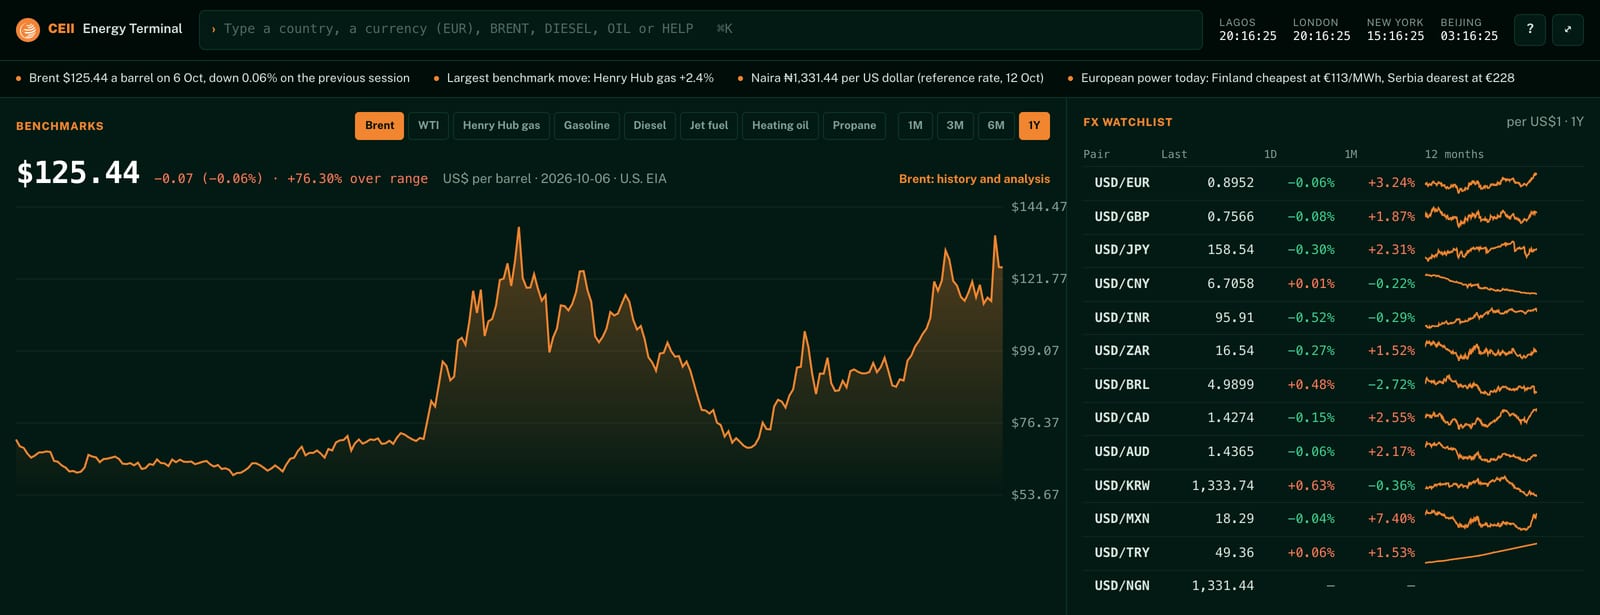Select the Gasoline benchmark tab
This screenshot has width=1600, height=615.
coord(586,126)
